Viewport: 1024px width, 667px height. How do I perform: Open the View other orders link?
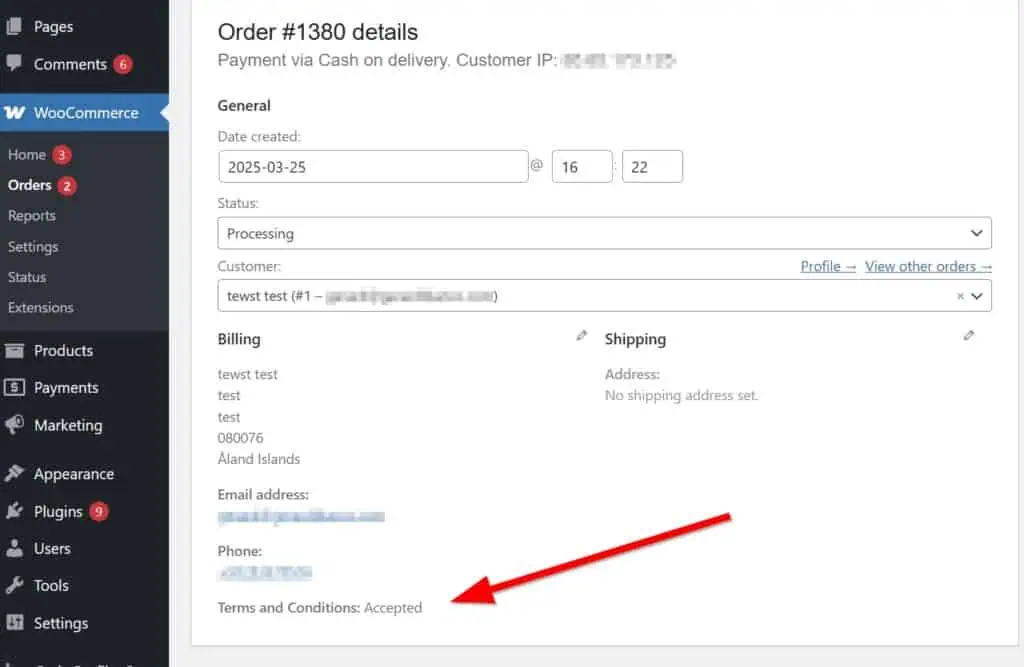pos(928,267)
